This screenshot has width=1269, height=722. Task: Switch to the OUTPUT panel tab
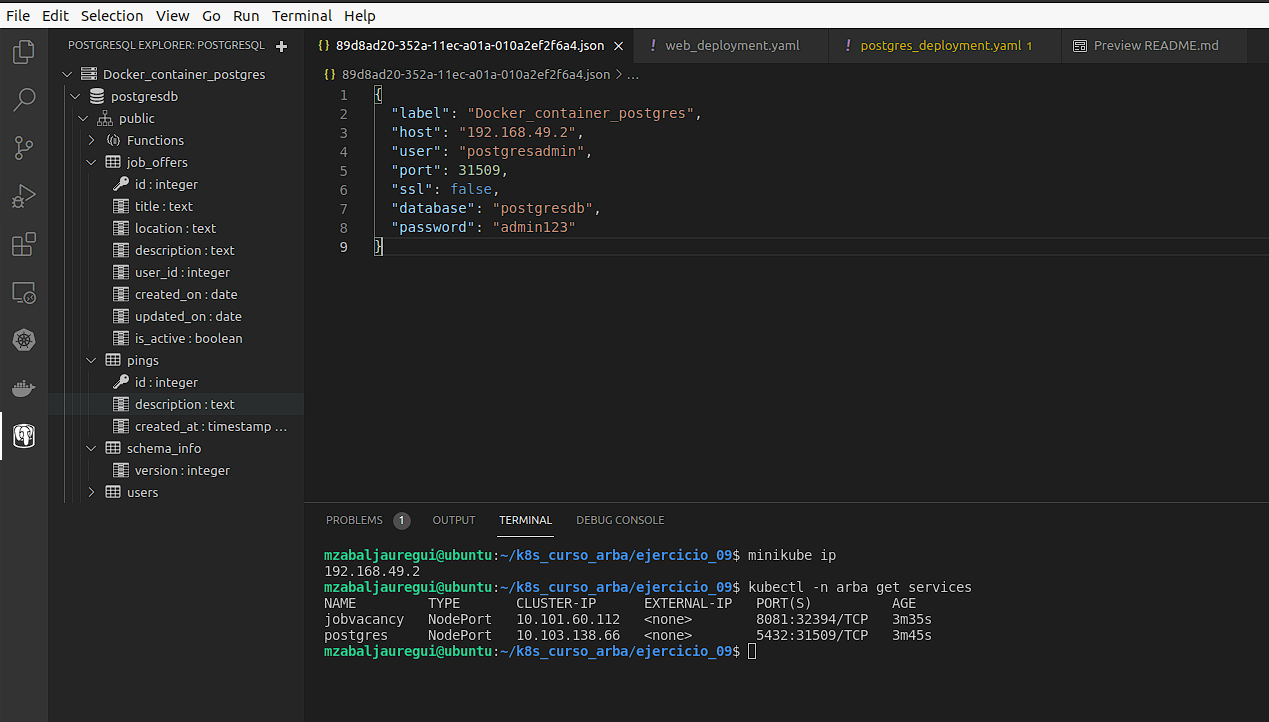(453, 520)
